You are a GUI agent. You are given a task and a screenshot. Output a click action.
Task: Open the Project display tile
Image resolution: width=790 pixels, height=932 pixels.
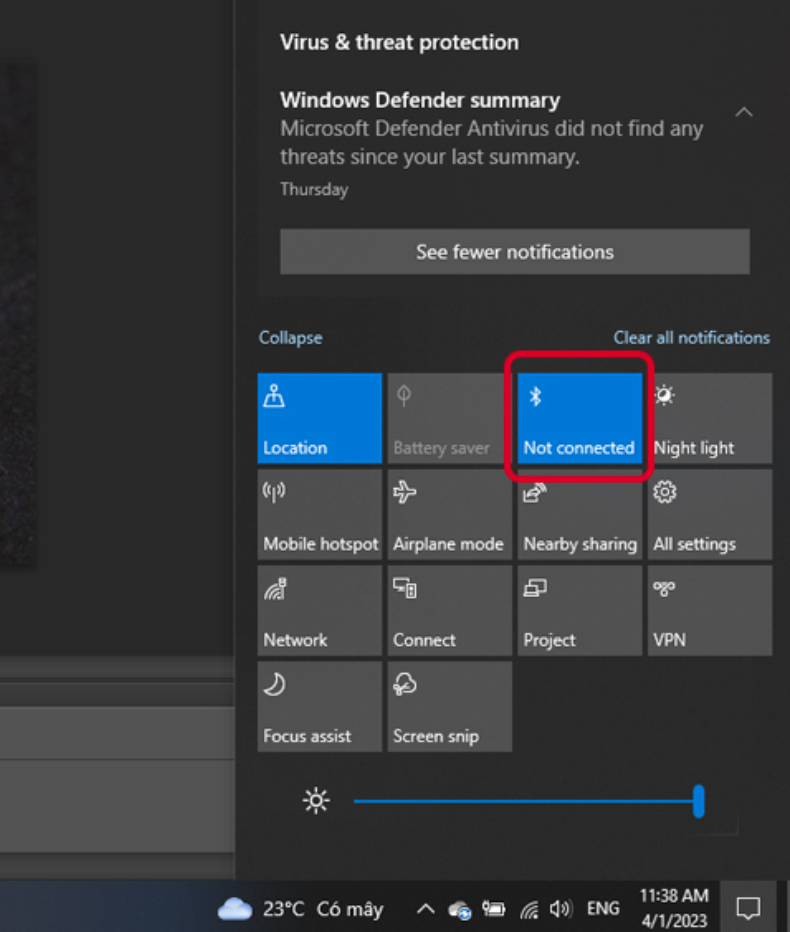pyautogui.click(x=579, y=611)
